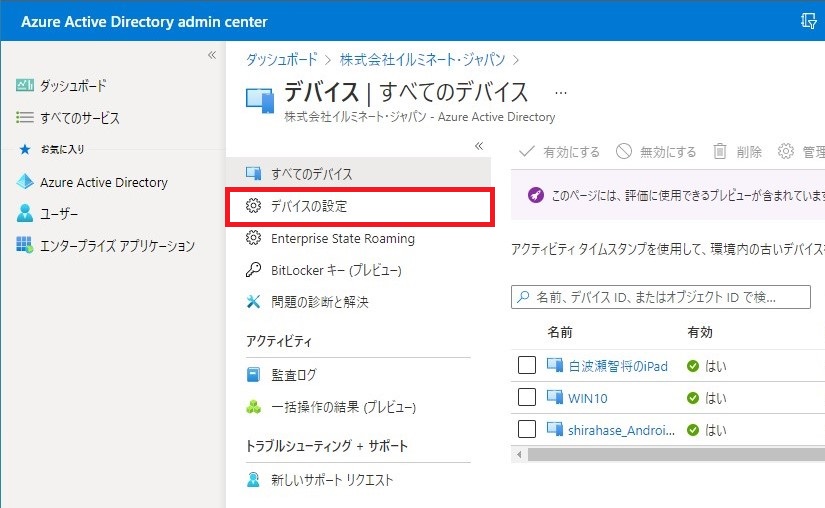Open device shirahase_Androi...

point(621,431)
